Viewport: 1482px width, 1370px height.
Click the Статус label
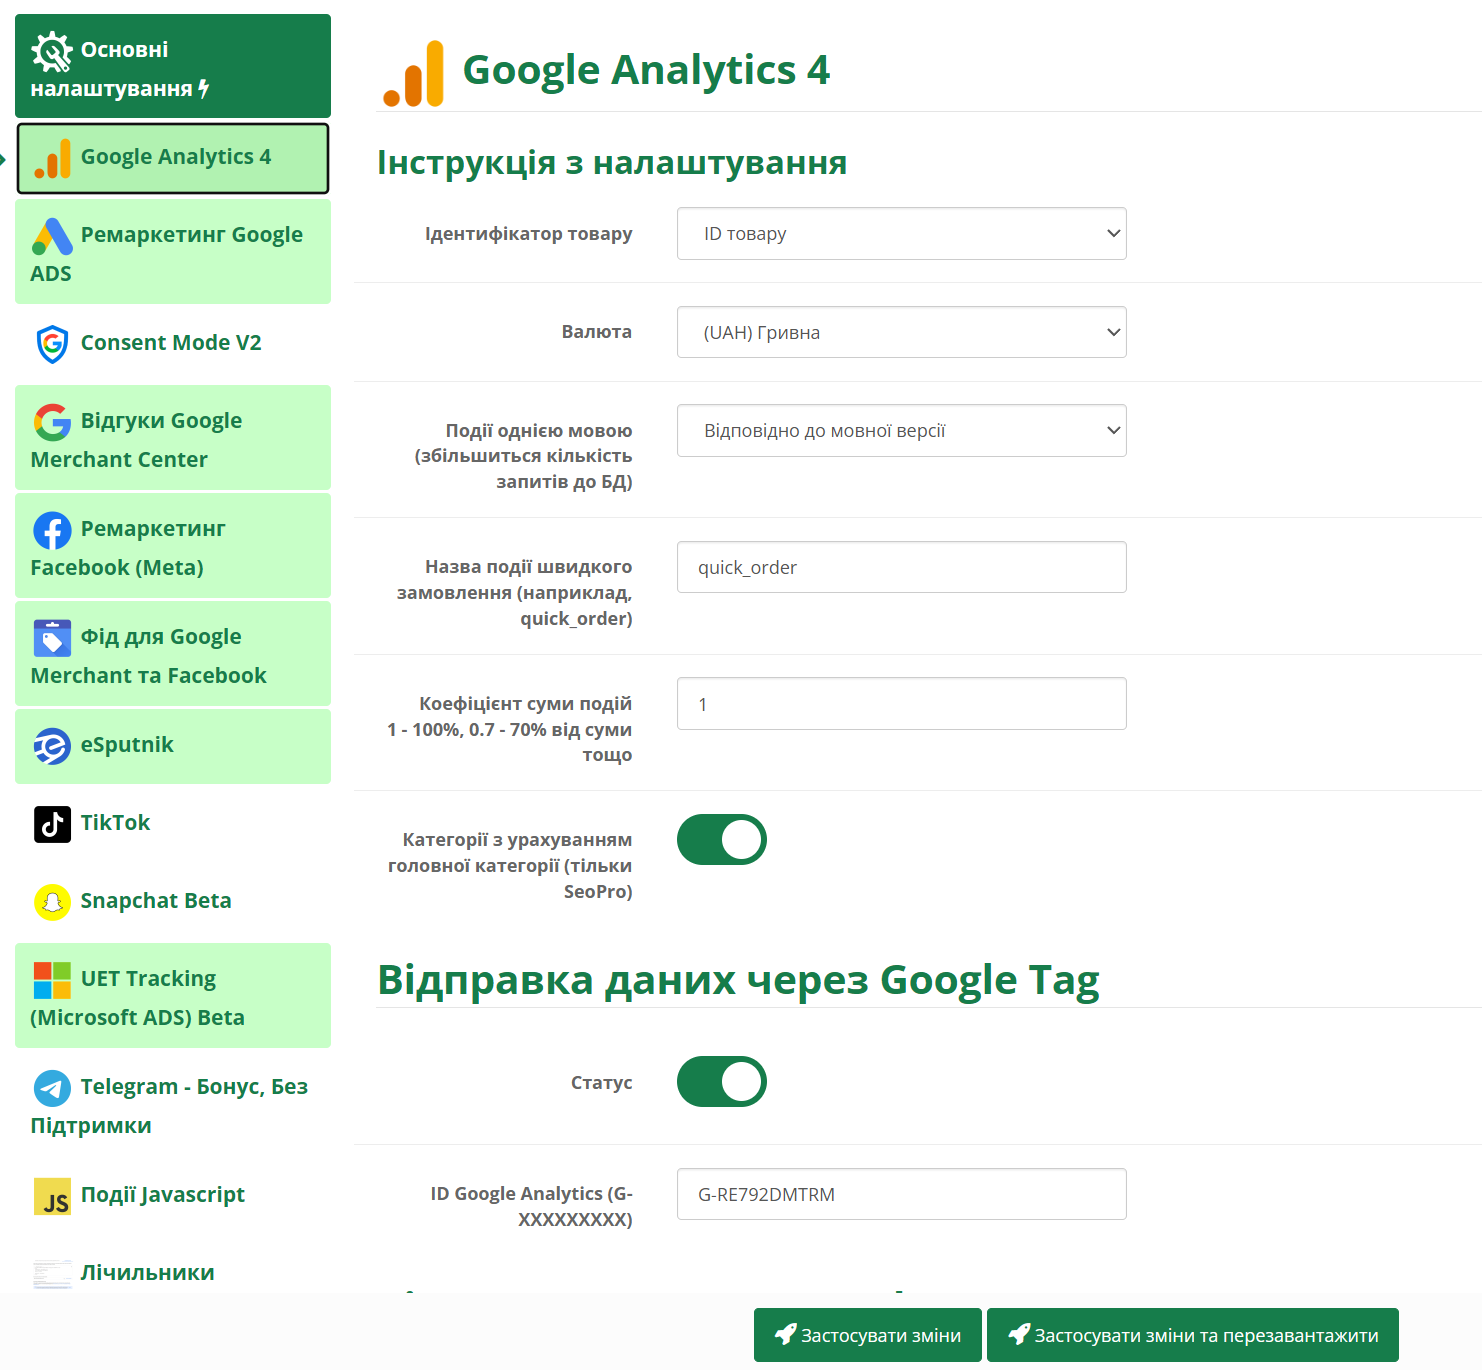pos(602,1082)
